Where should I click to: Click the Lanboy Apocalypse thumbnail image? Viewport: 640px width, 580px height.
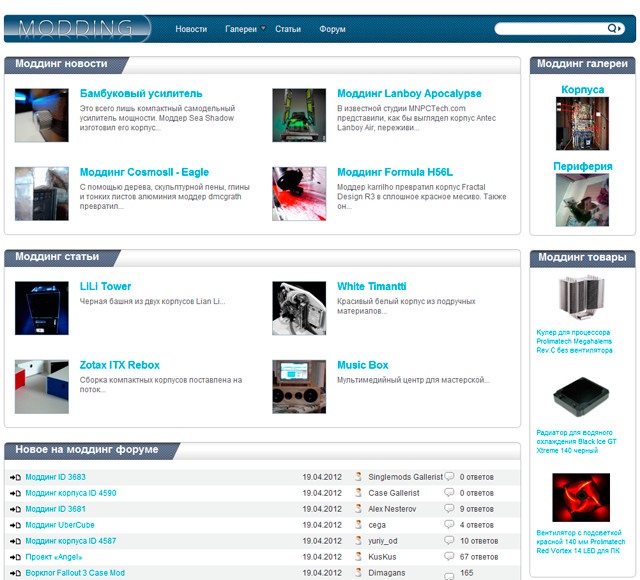[x=299, y=115]
